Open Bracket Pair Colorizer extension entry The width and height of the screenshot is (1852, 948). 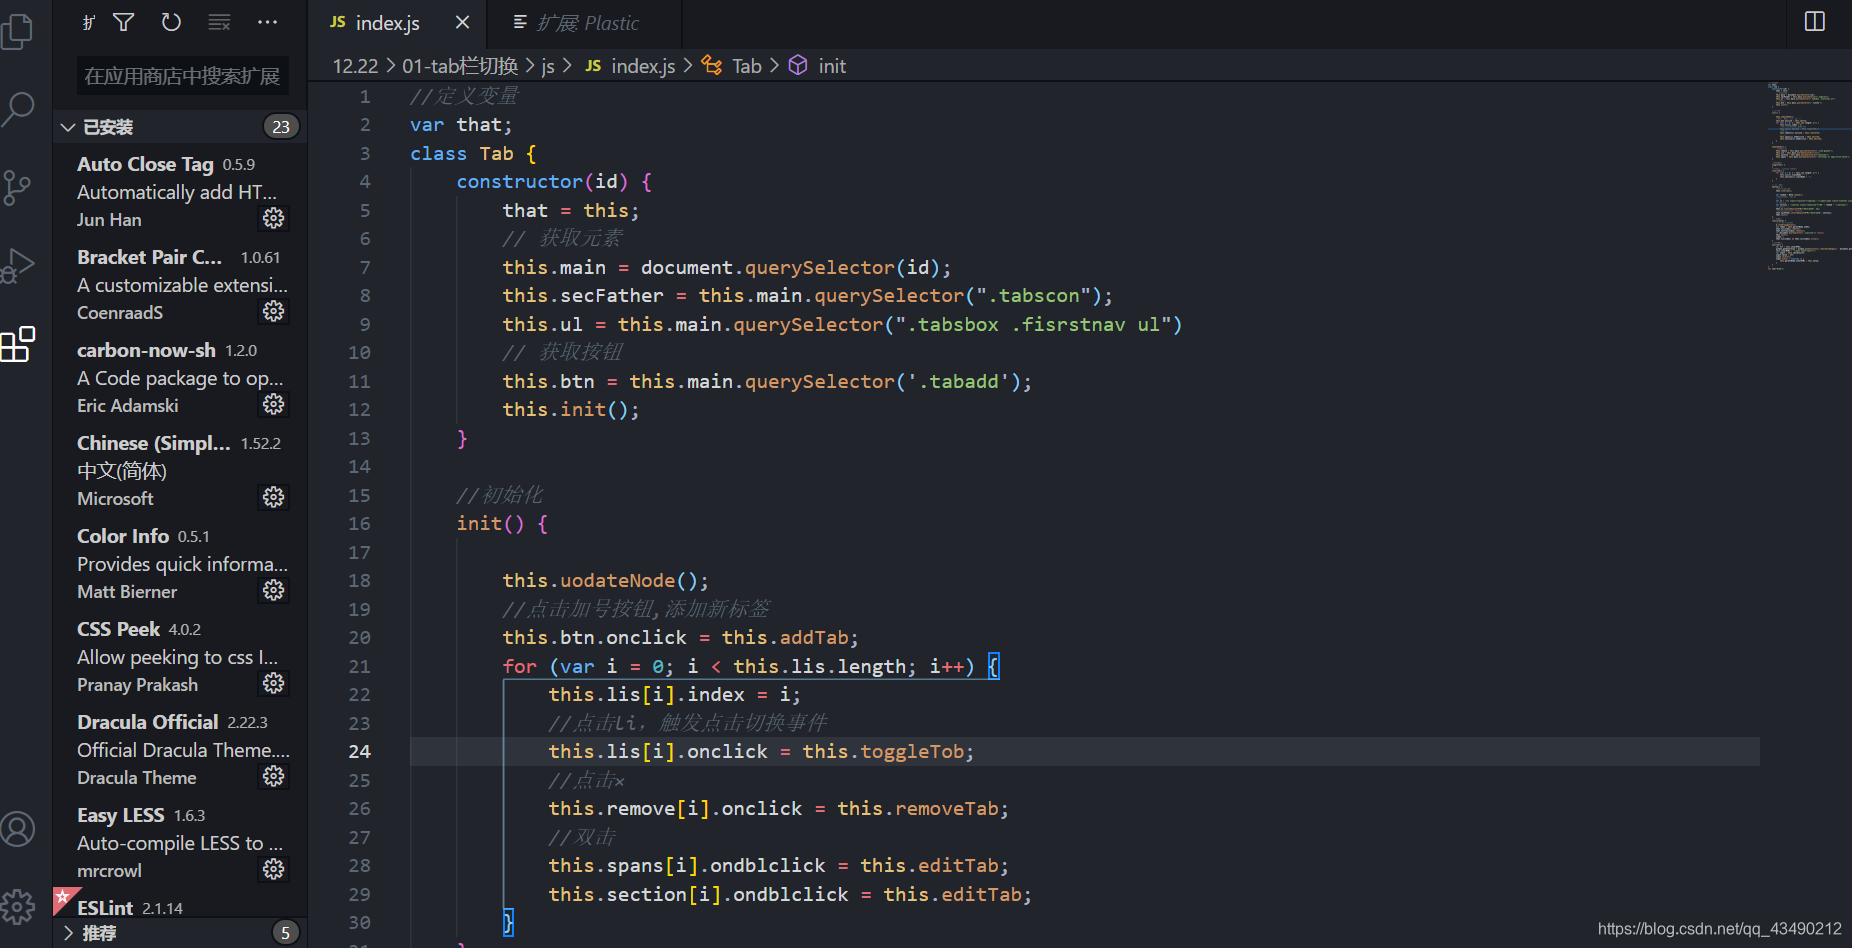click(x=180, y=284)
